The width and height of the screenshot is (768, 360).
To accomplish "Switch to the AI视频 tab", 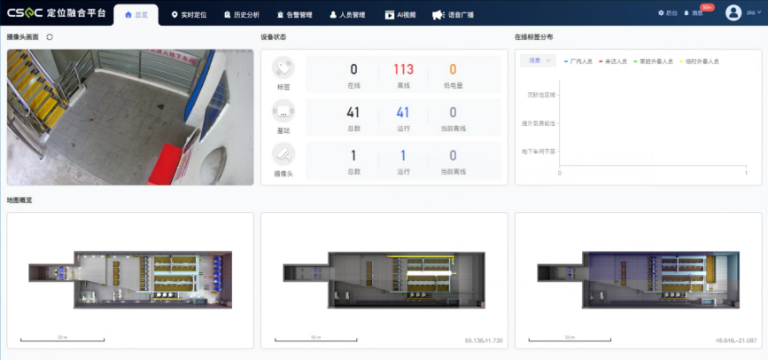I will click(400, 15).
